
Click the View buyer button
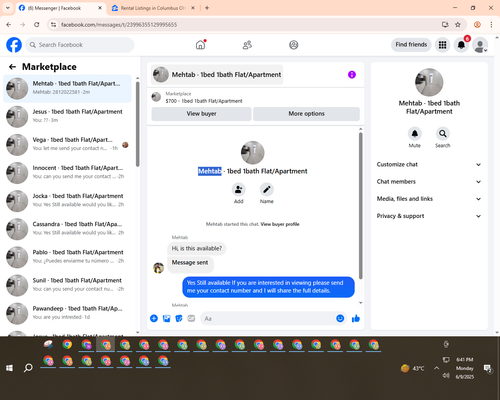(201, 114)
